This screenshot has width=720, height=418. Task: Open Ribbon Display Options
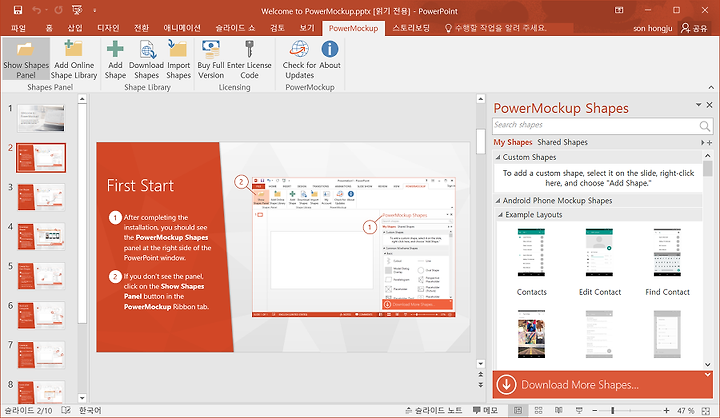619,10
